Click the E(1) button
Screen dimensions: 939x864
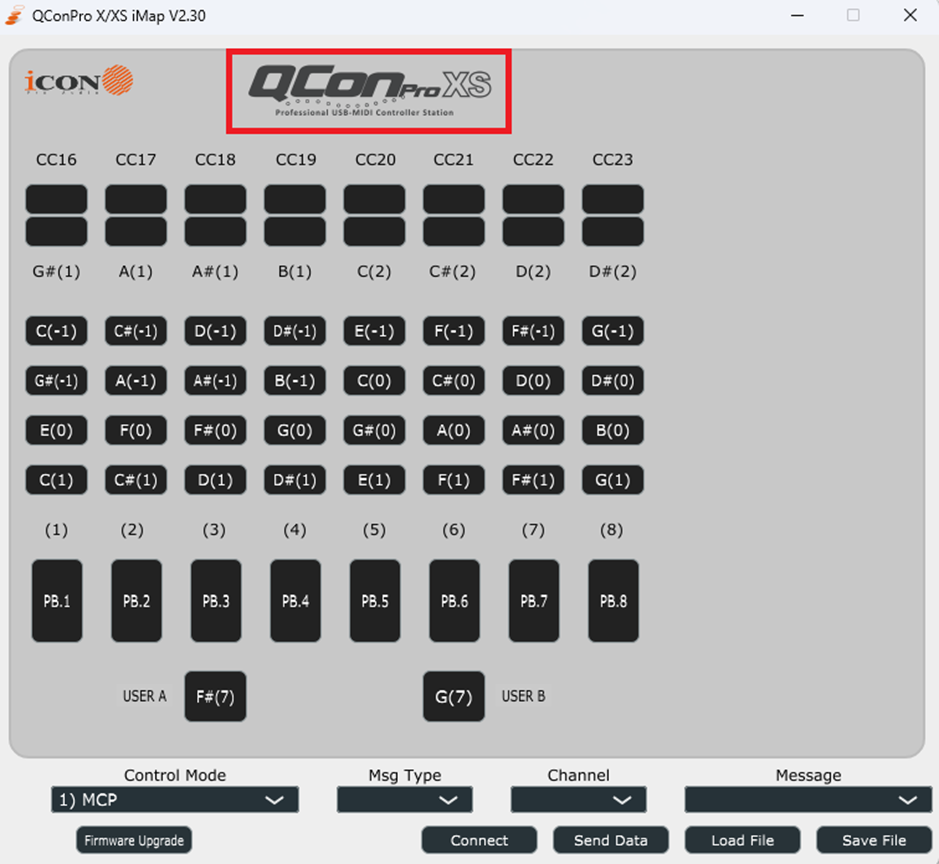click(x=374, y=480)
